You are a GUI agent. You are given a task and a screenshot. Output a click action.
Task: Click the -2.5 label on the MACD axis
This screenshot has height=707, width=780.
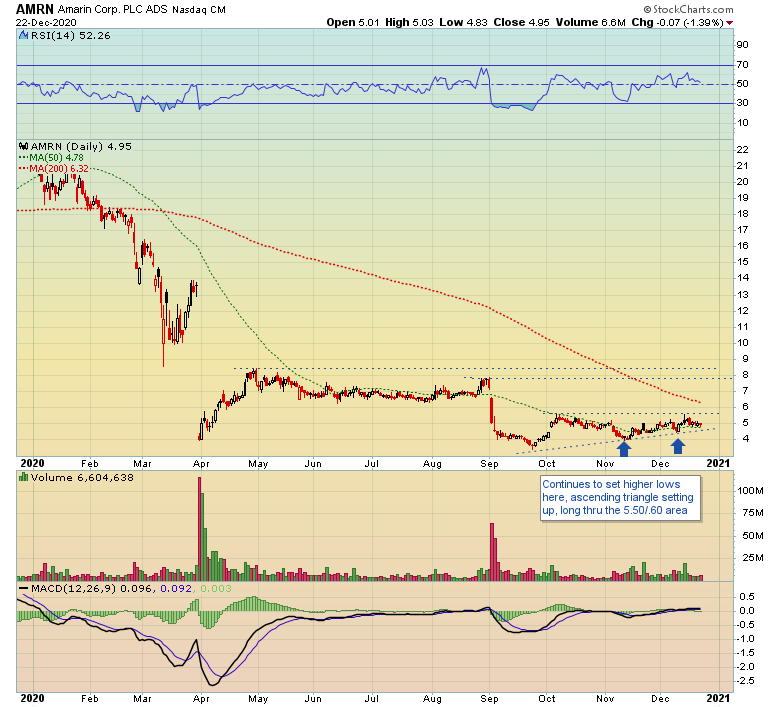[745, 681]
